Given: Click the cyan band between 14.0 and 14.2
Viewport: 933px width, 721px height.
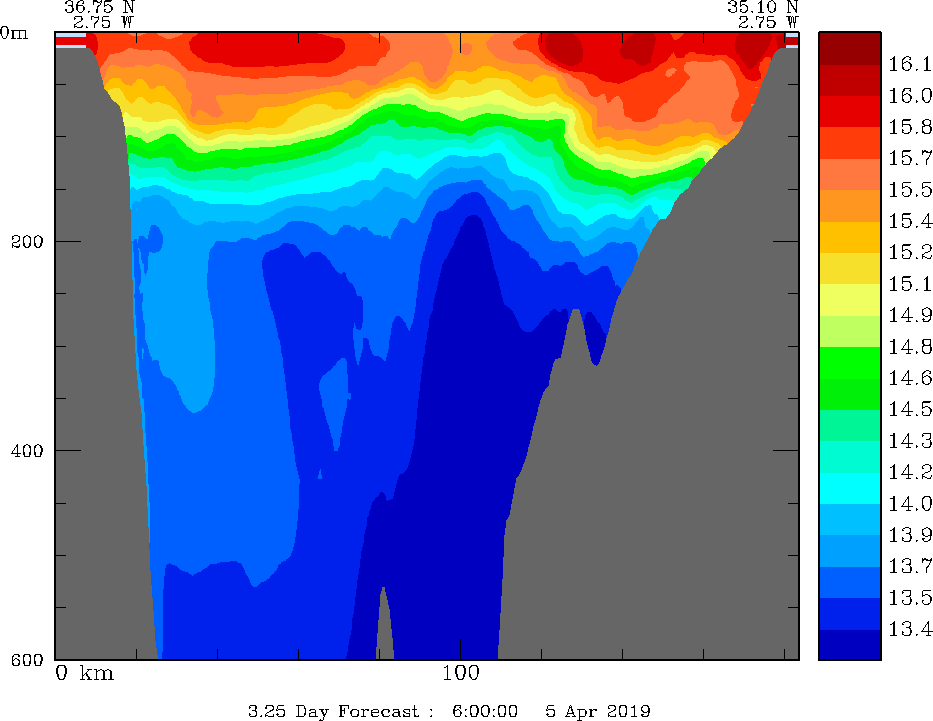Looking at the screenshot, I should coord(850,488).
